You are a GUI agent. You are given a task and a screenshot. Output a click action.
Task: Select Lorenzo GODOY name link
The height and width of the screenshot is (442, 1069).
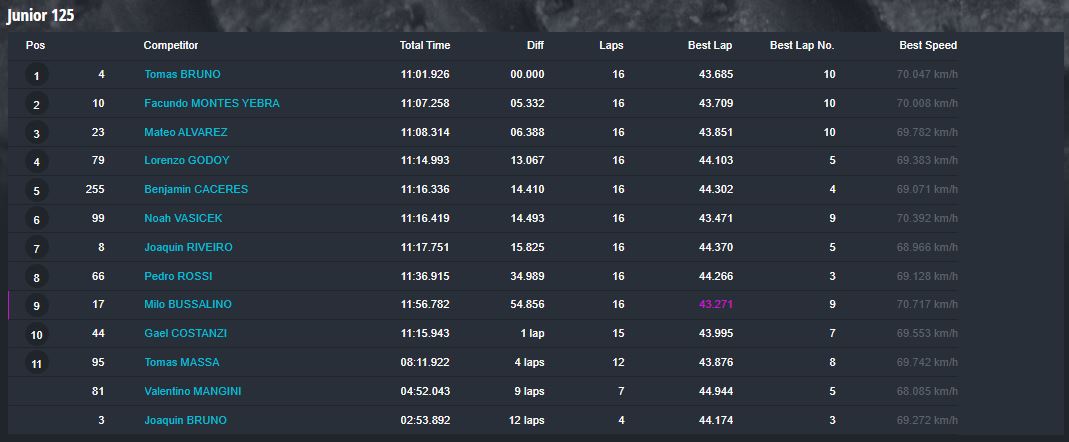[x=187, y=161]
